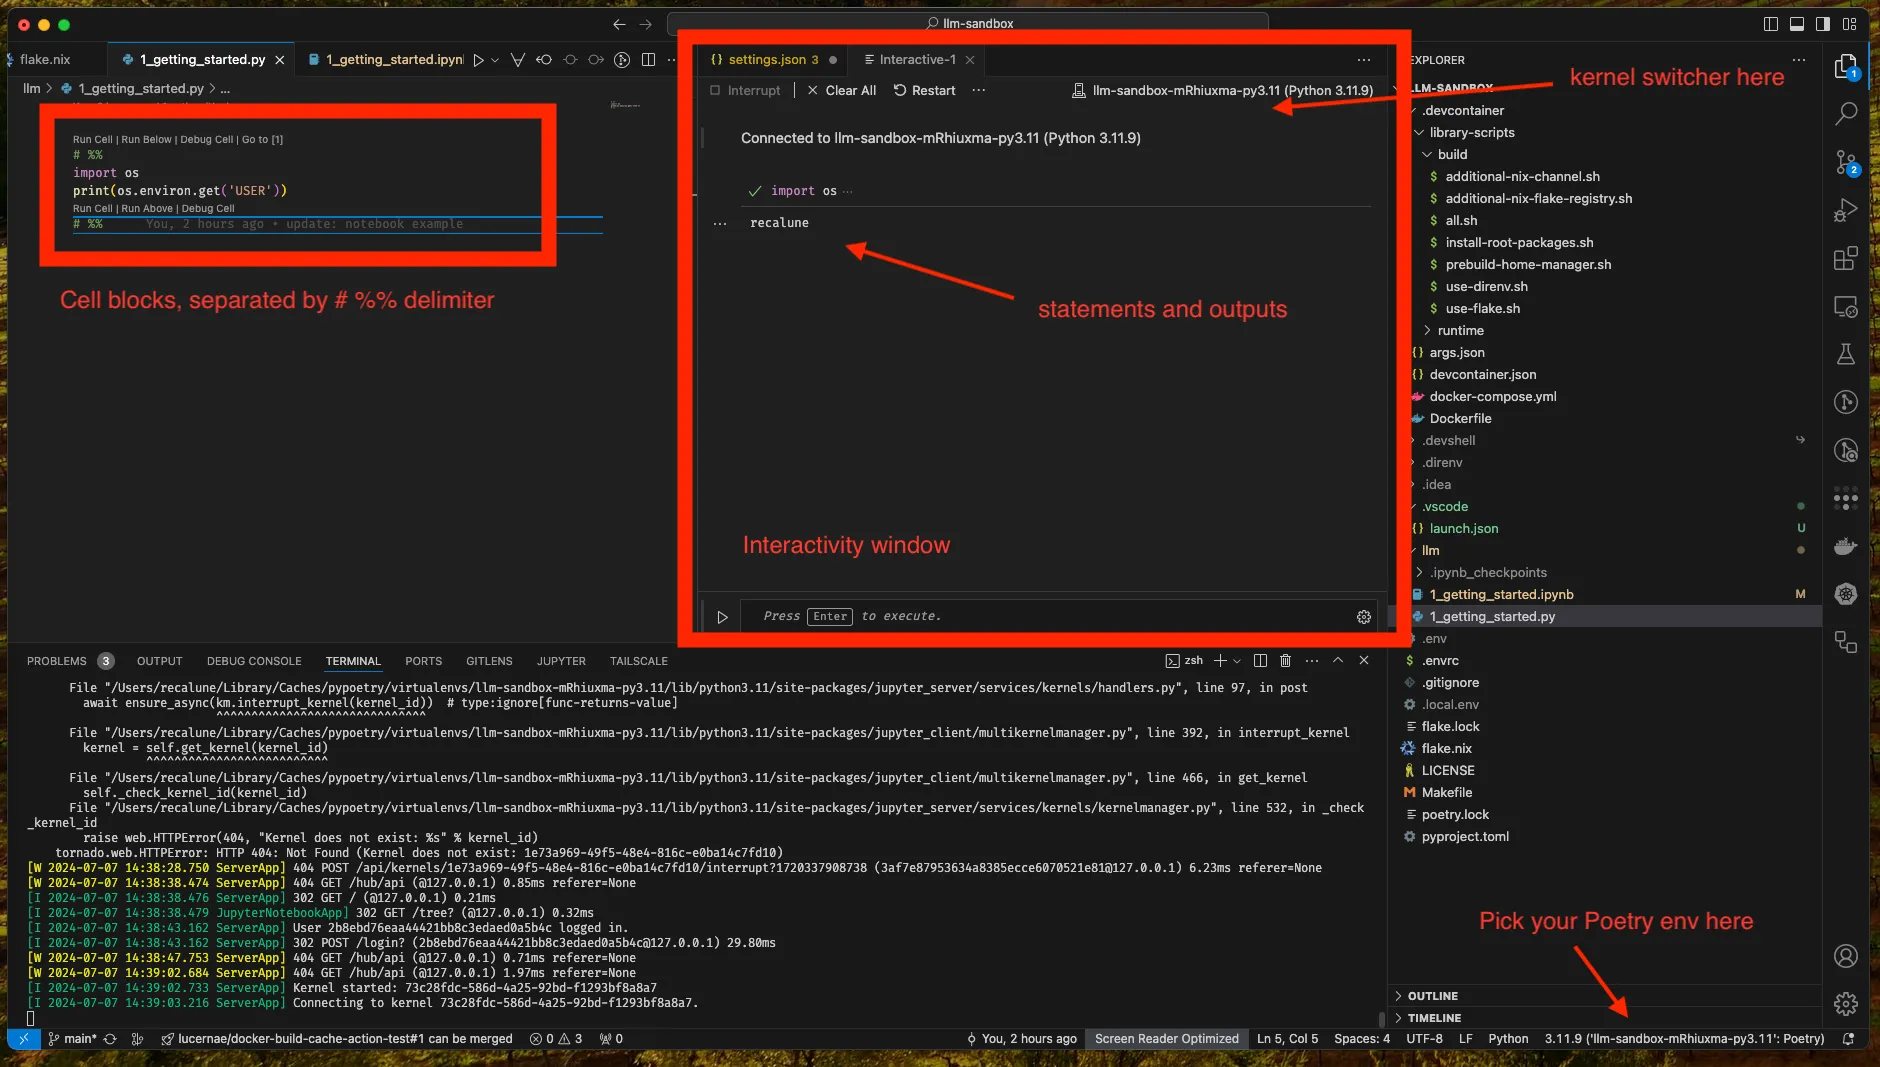Toggle bottom panel layout button
The width and height of the screenshot is (1880, 1067).
coord(1797,24)
